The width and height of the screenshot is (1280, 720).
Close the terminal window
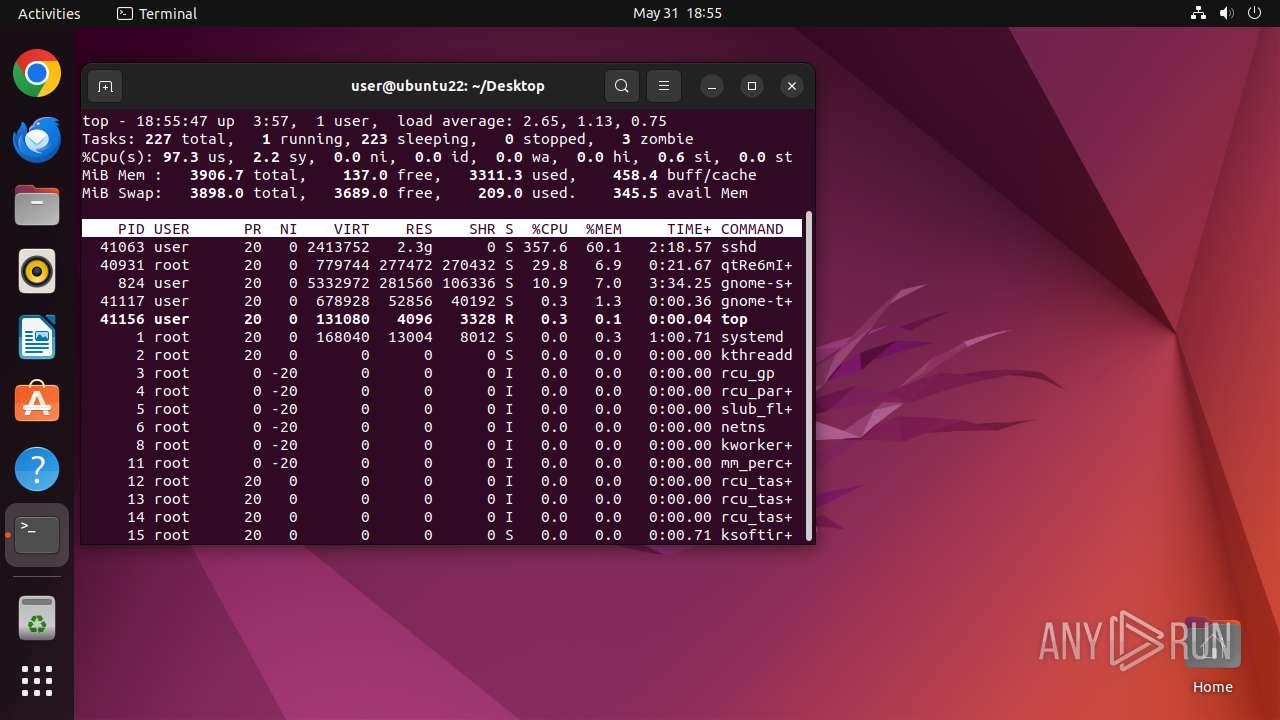[x=792, y=86]
